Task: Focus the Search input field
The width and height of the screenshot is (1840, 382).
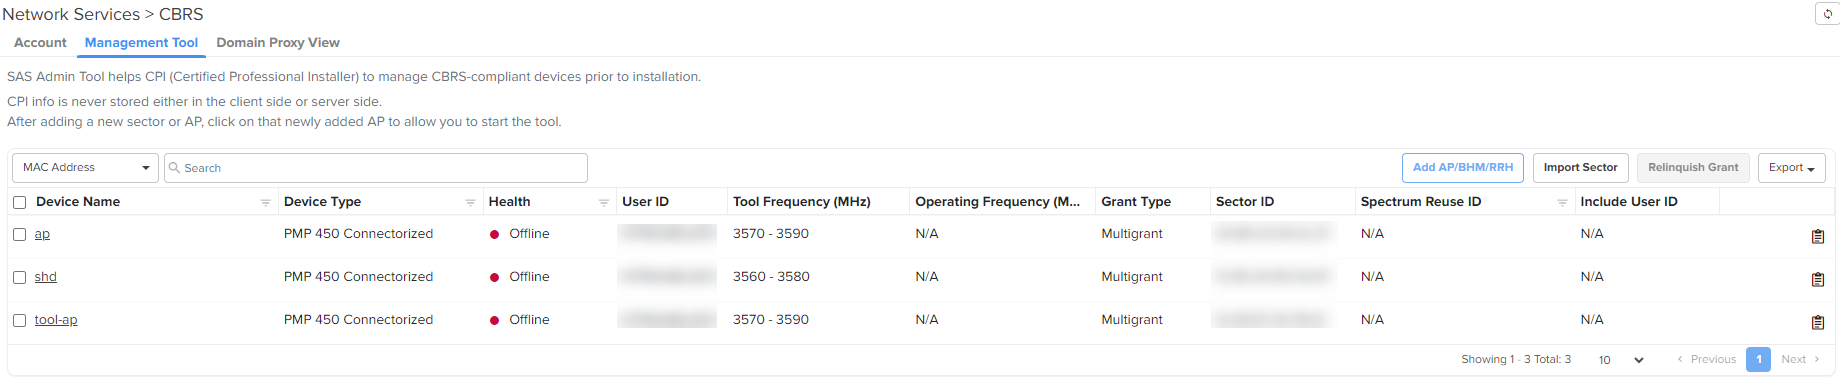Action: pyautogui.click(x=376, y=168)
